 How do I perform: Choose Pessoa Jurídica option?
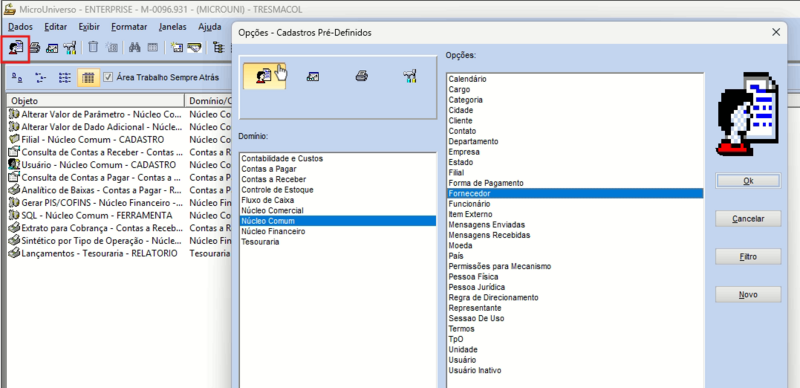click(575, 287)
